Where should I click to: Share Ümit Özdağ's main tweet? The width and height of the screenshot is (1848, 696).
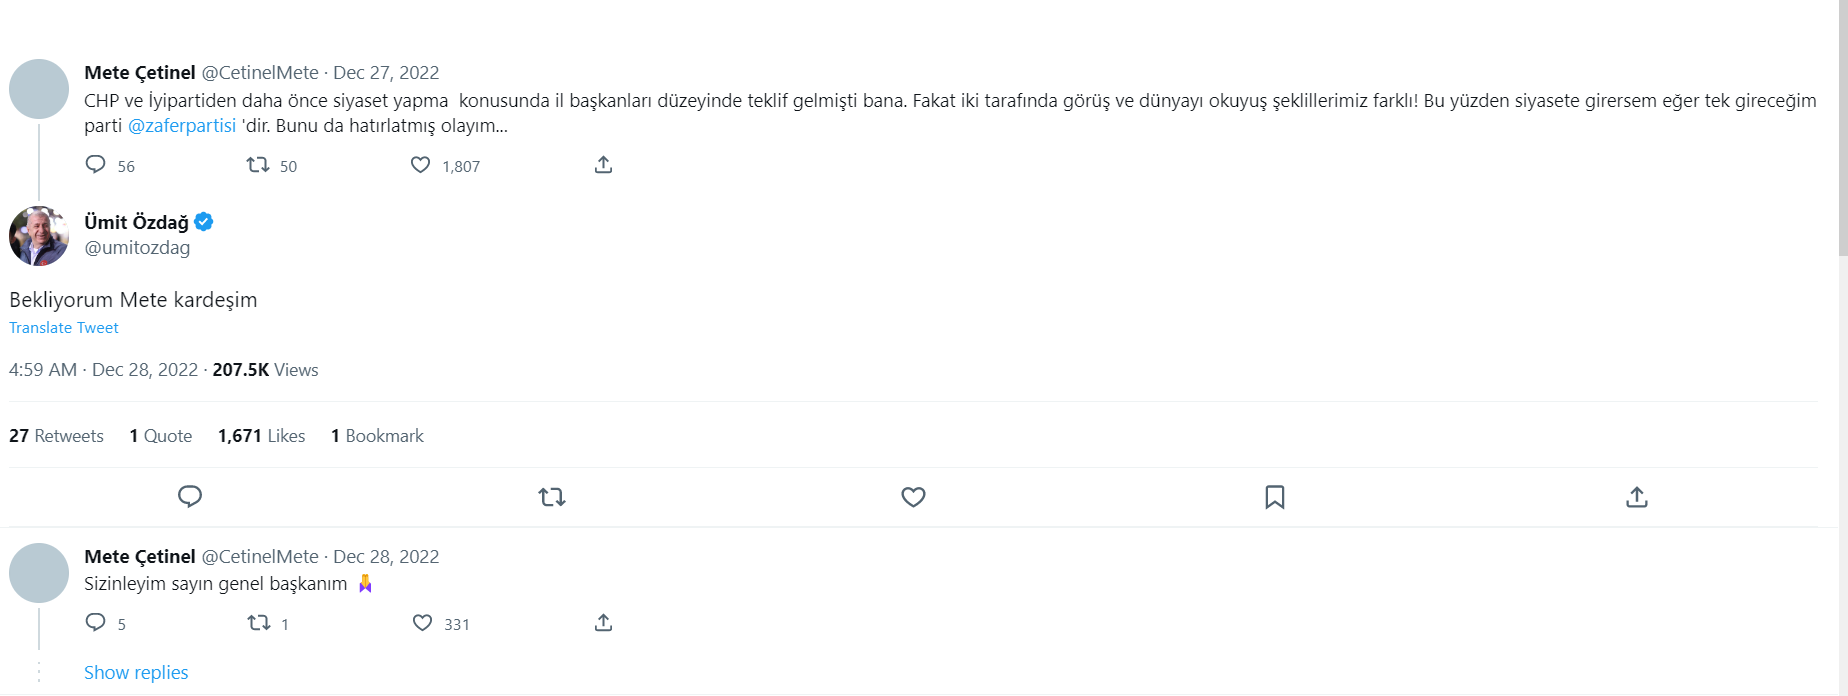1637,497
